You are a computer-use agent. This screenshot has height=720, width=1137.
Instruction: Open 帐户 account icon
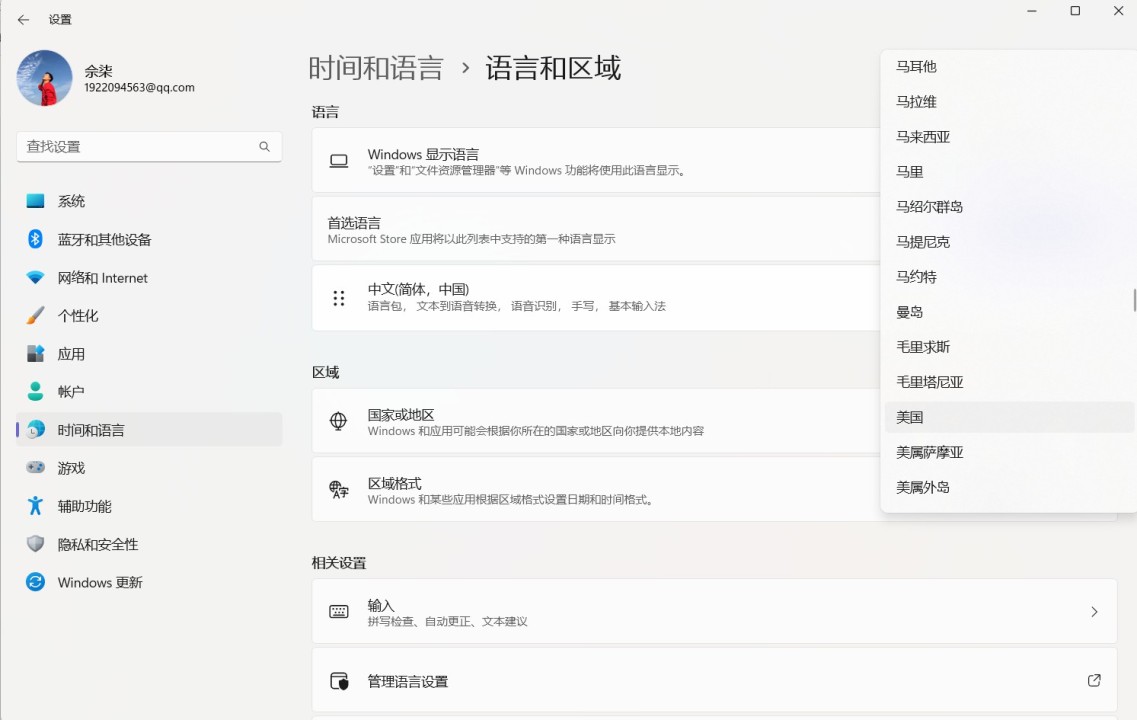(35, 392)
